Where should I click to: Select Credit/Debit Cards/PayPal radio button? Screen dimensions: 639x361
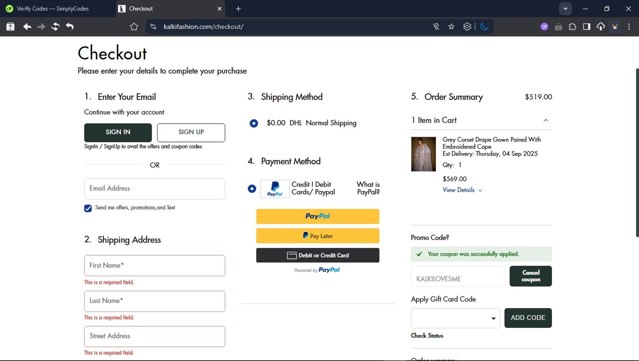tap(252, 189)
